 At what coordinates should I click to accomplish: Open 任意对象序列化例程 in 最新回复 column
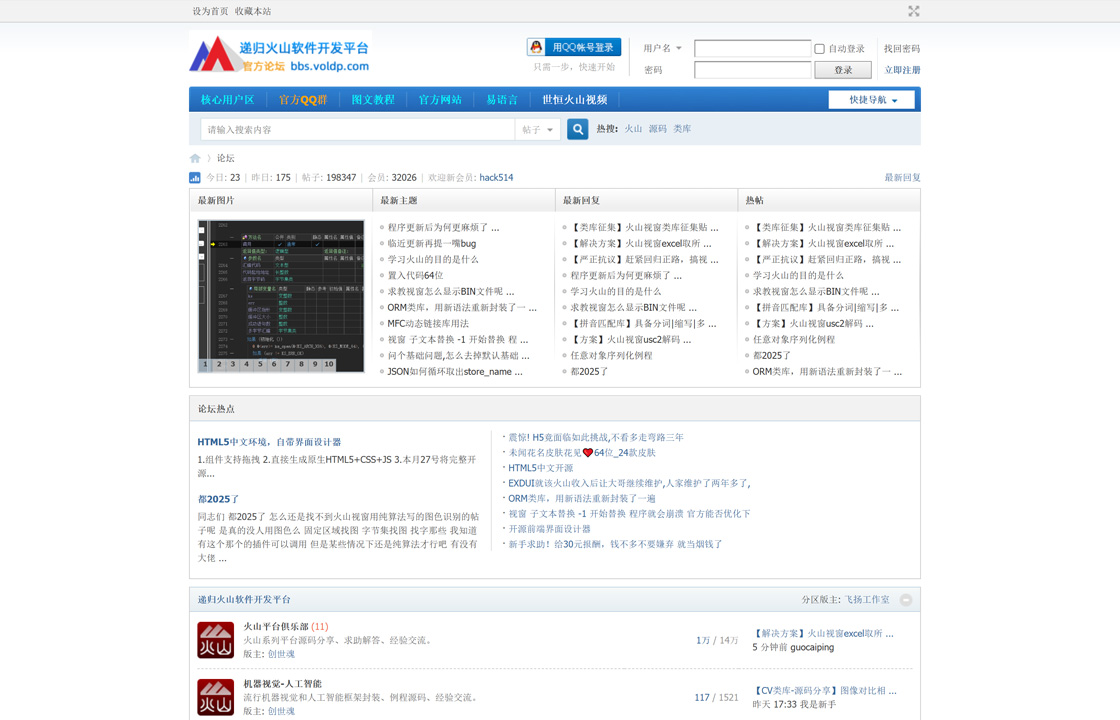611,356
